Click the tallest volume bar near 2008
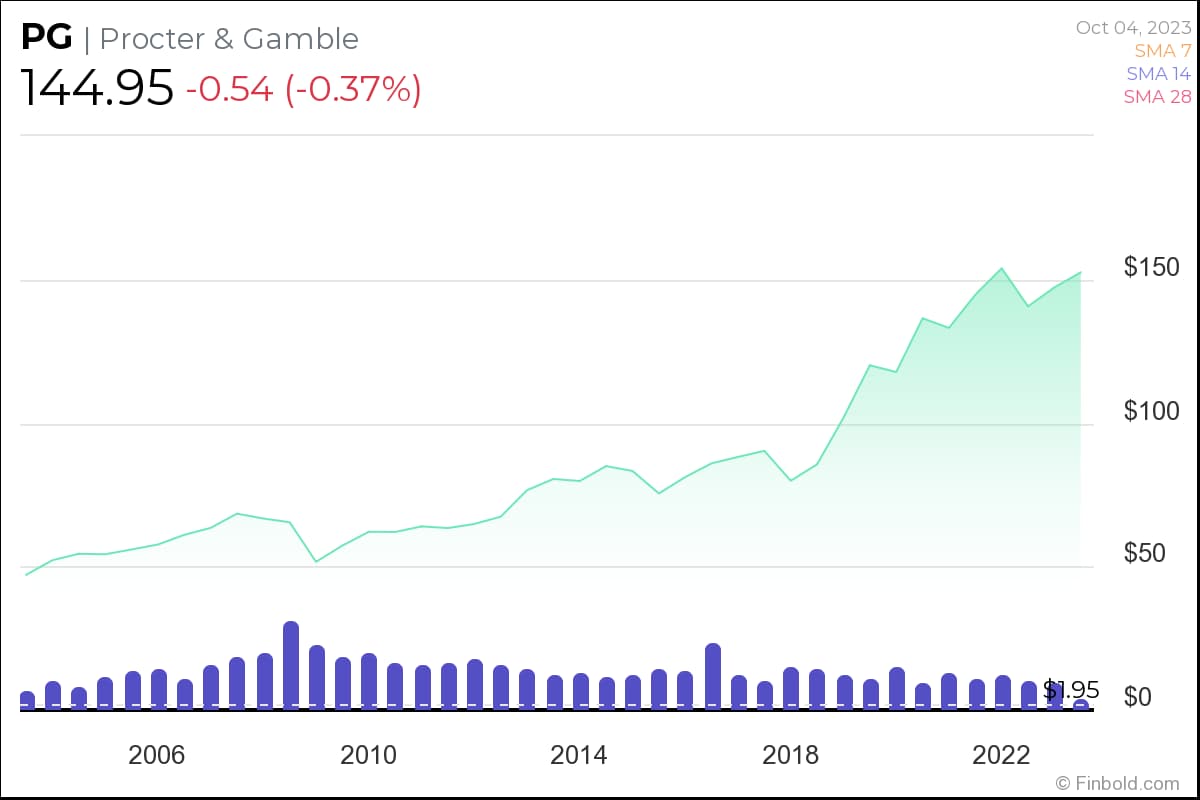This screenshot has height=800, width=1200. coord(291,665)
